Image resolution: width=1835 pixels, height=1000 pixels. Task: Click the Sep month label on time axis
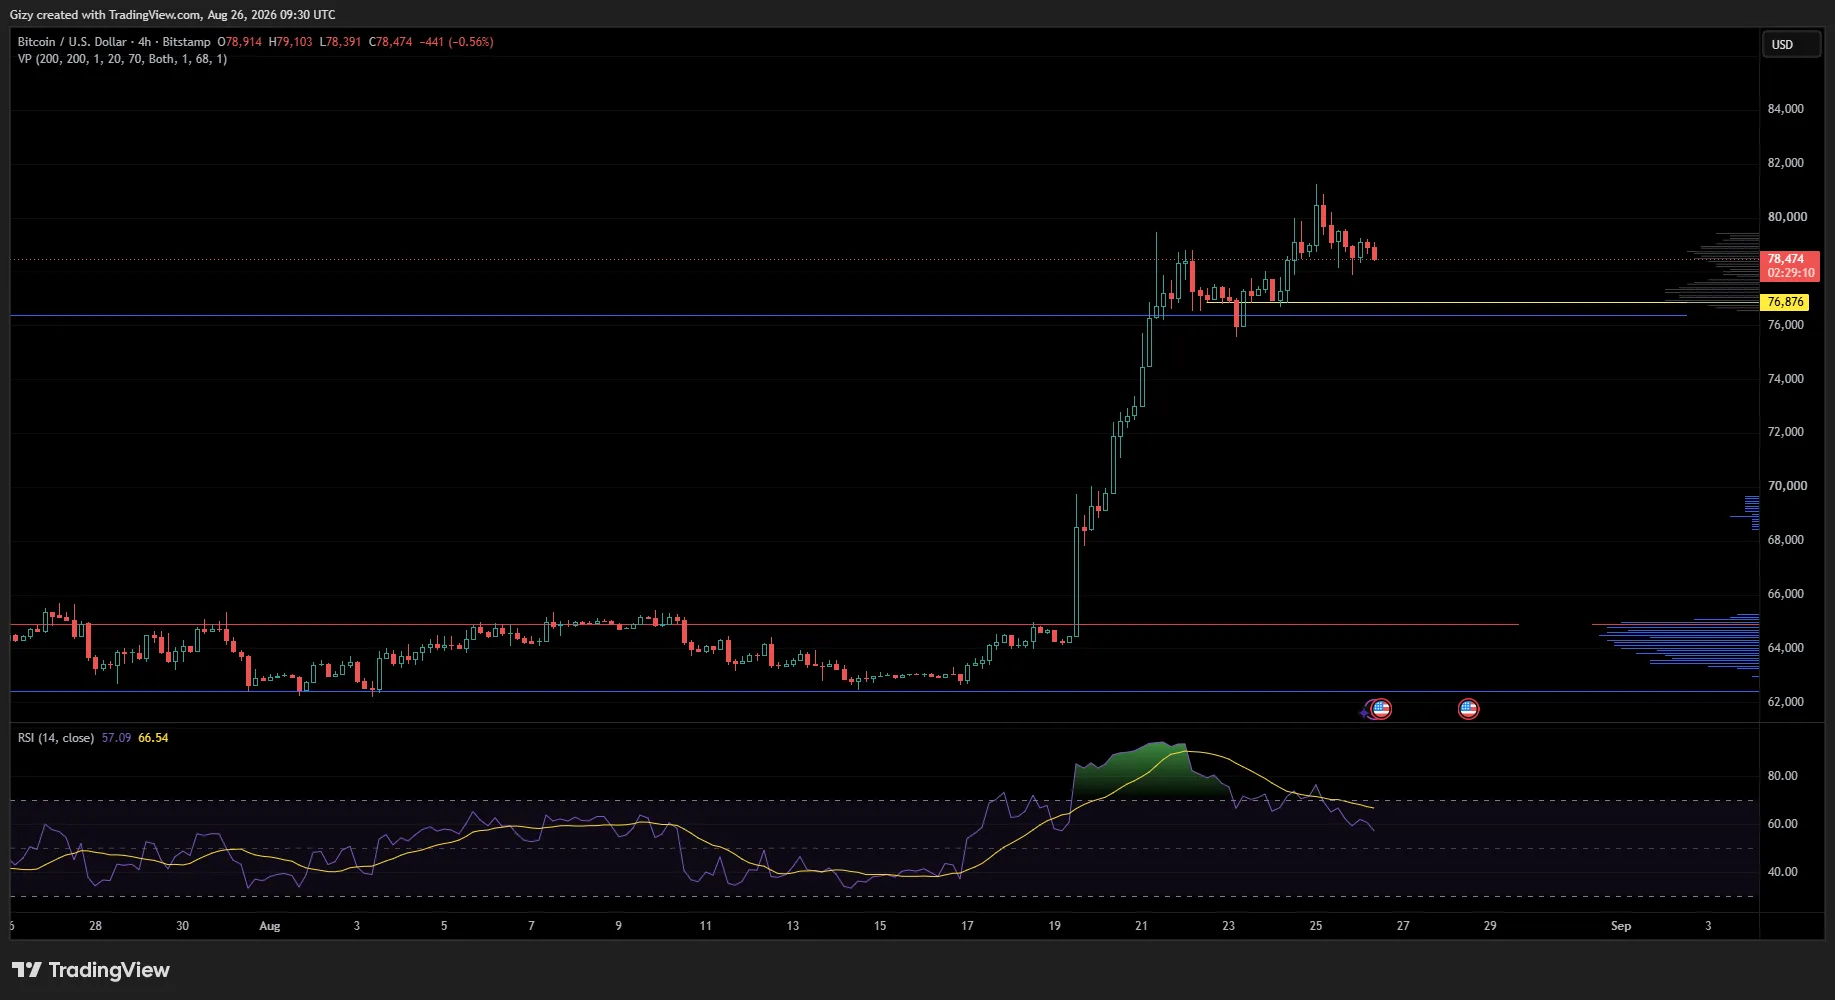point(1621,926)
